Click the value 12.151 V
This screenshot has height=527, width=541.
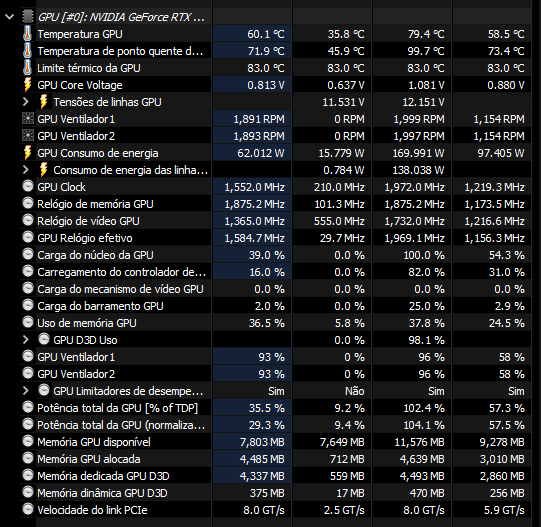click(x=423, y=102)
